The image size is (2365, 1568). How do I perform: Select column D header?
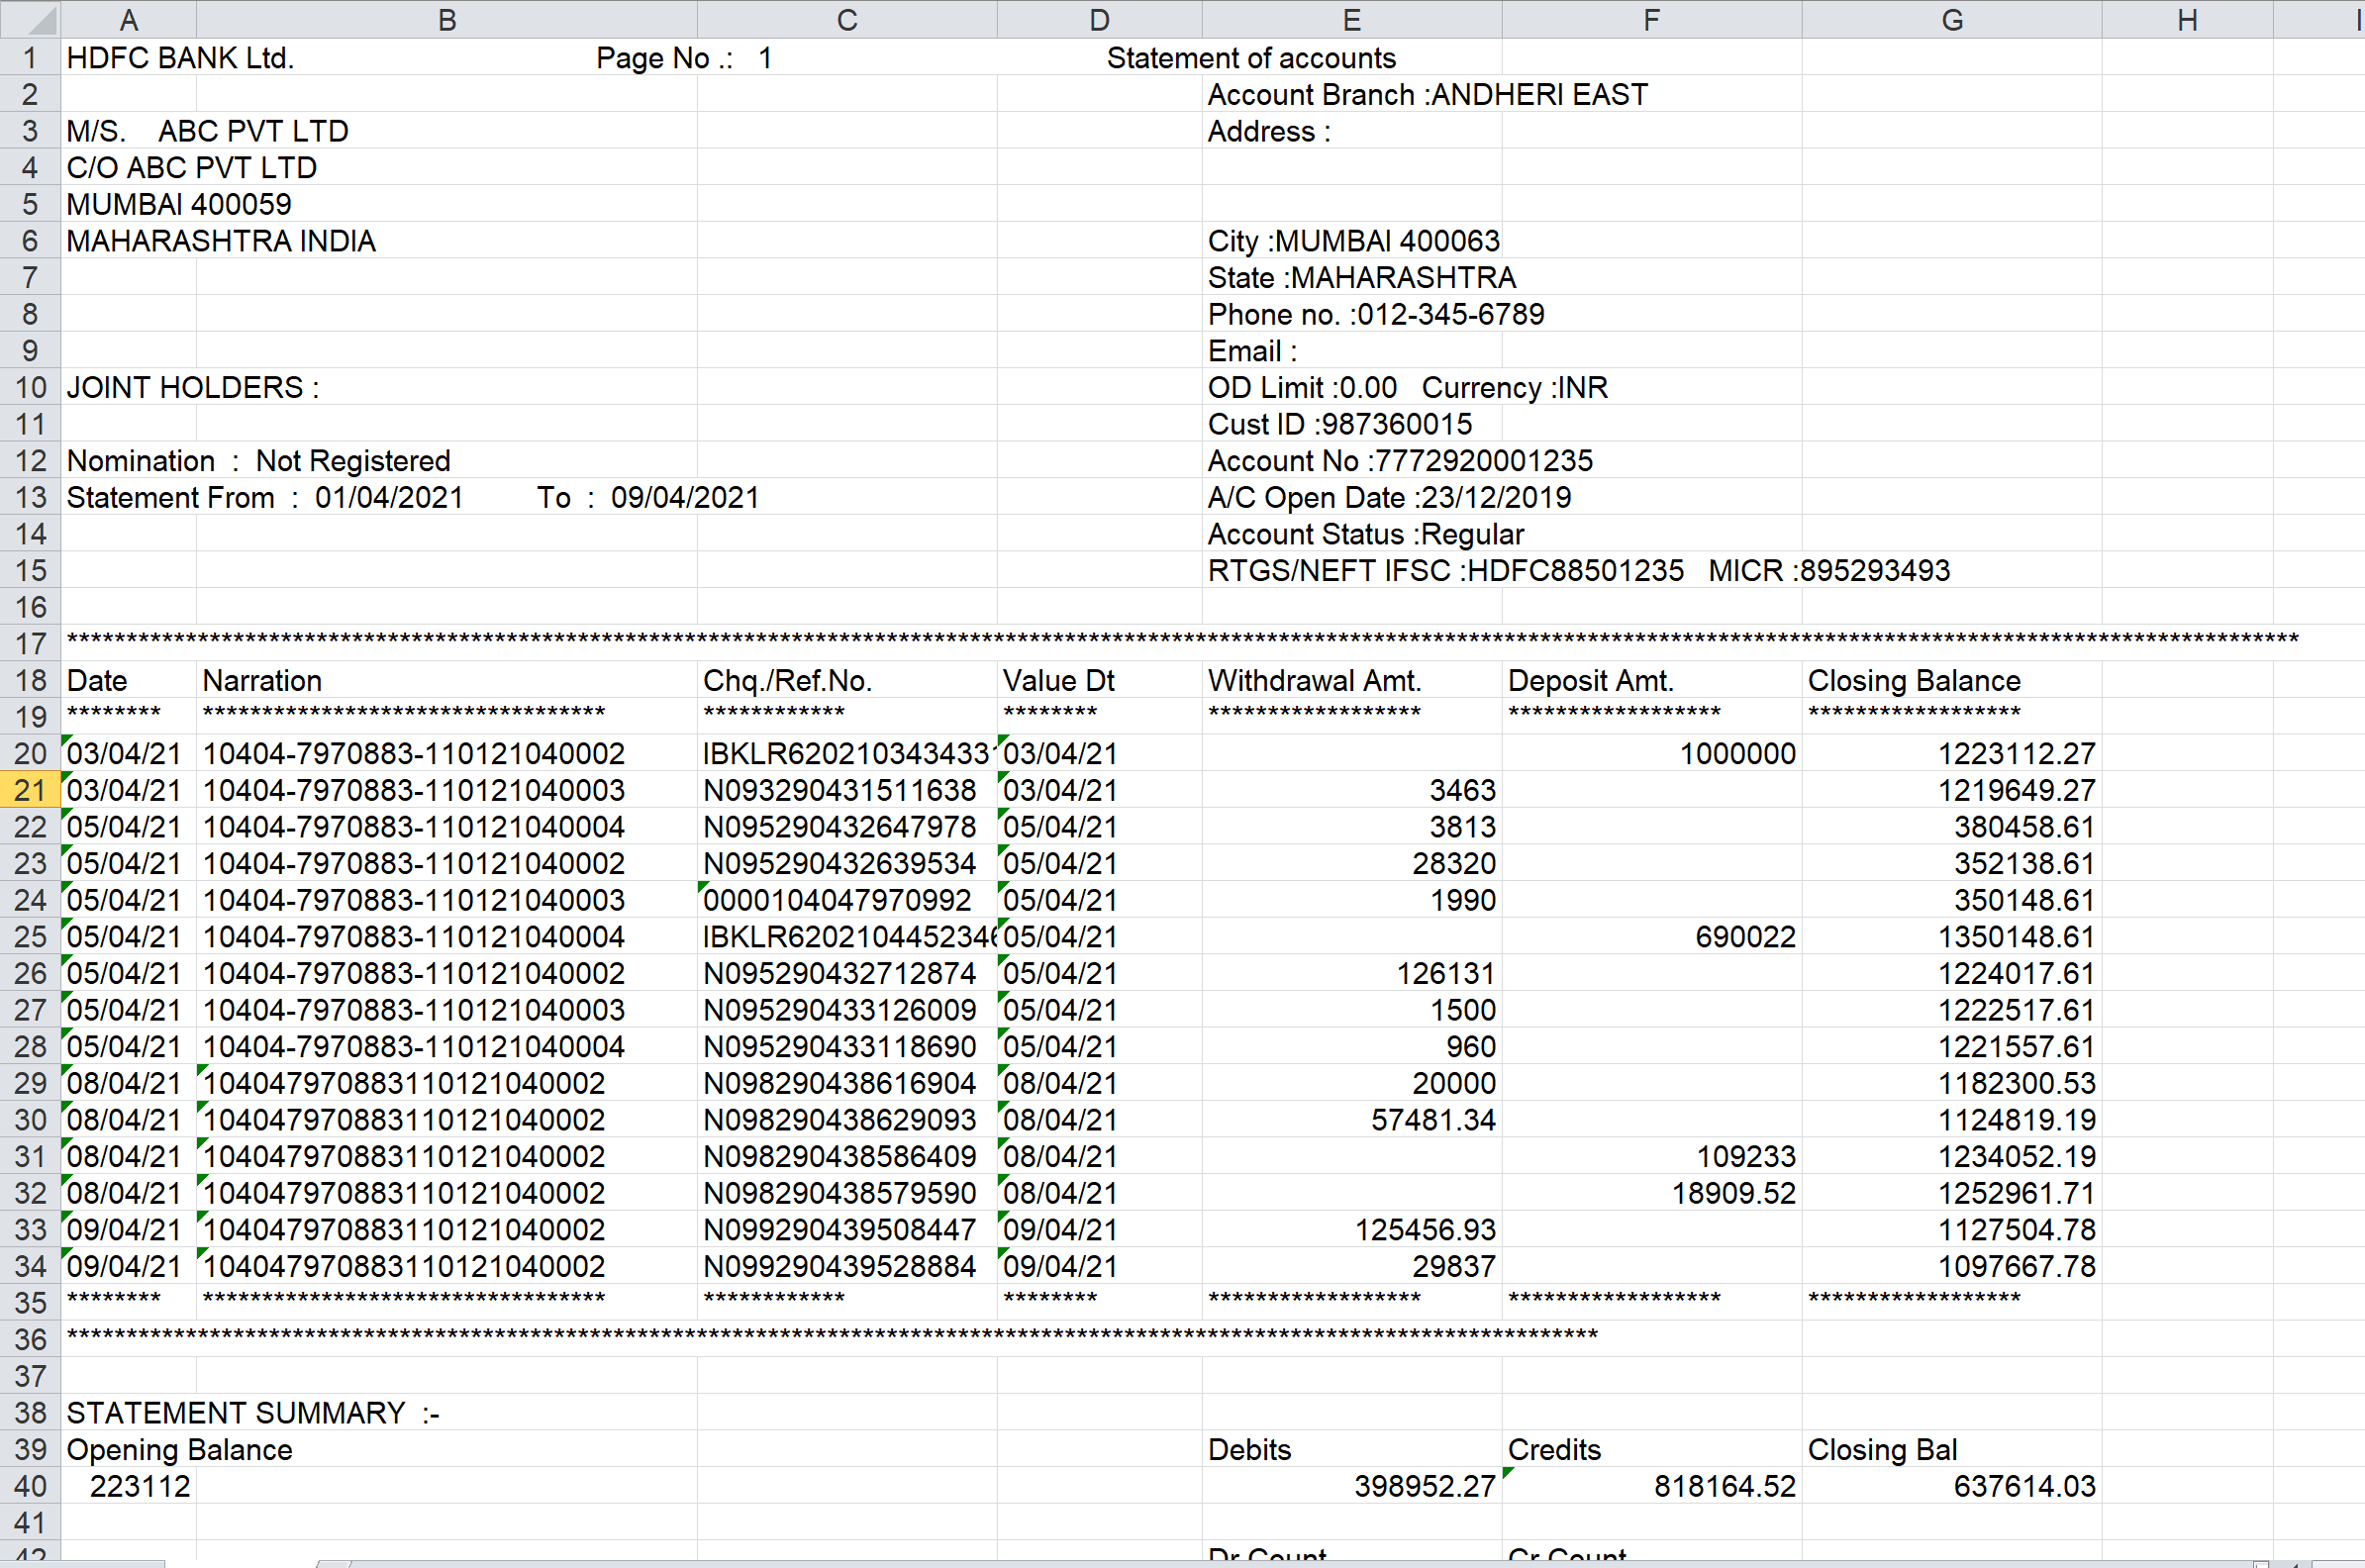click(x=1100, y=19)
